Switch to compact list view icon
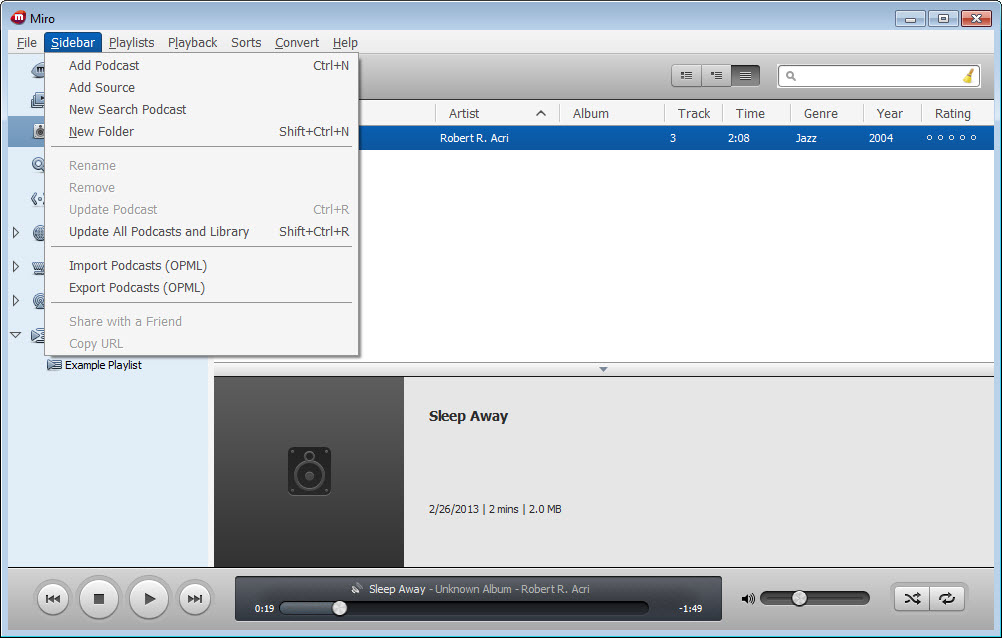The image size is (1002, 638). tap(746, 75)
